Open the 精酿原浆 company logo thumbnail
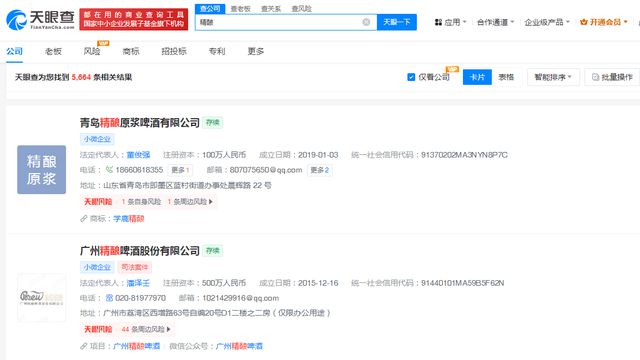Screen dimensions: 640x360 42,169
